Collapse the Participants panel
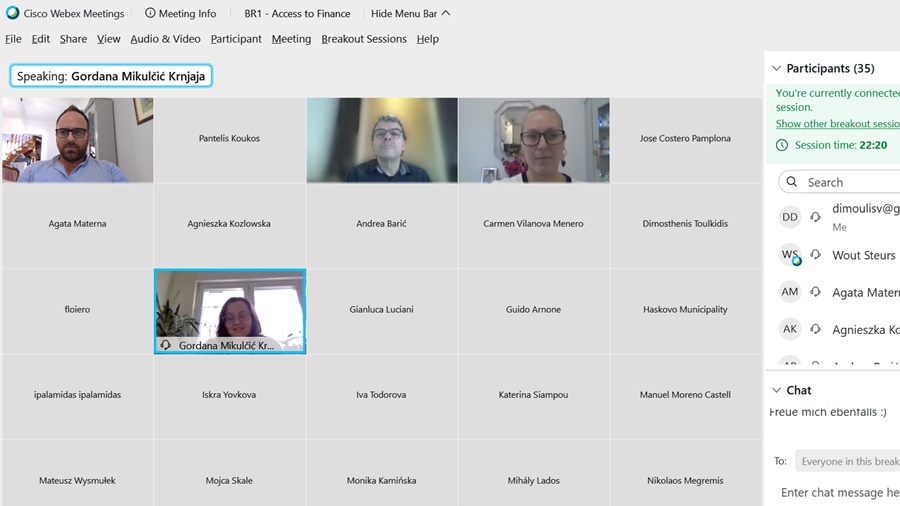This screenshot has height=506, width=900. 776,68
